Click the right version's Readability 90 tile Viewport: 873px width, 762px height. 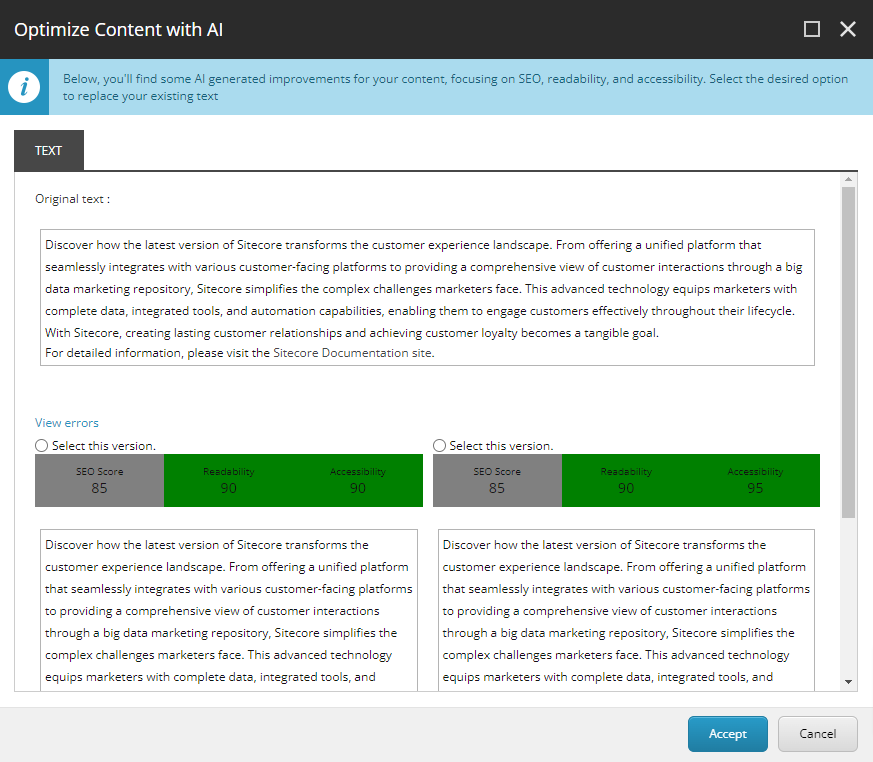pyautogui.click(x=626, y=480)
